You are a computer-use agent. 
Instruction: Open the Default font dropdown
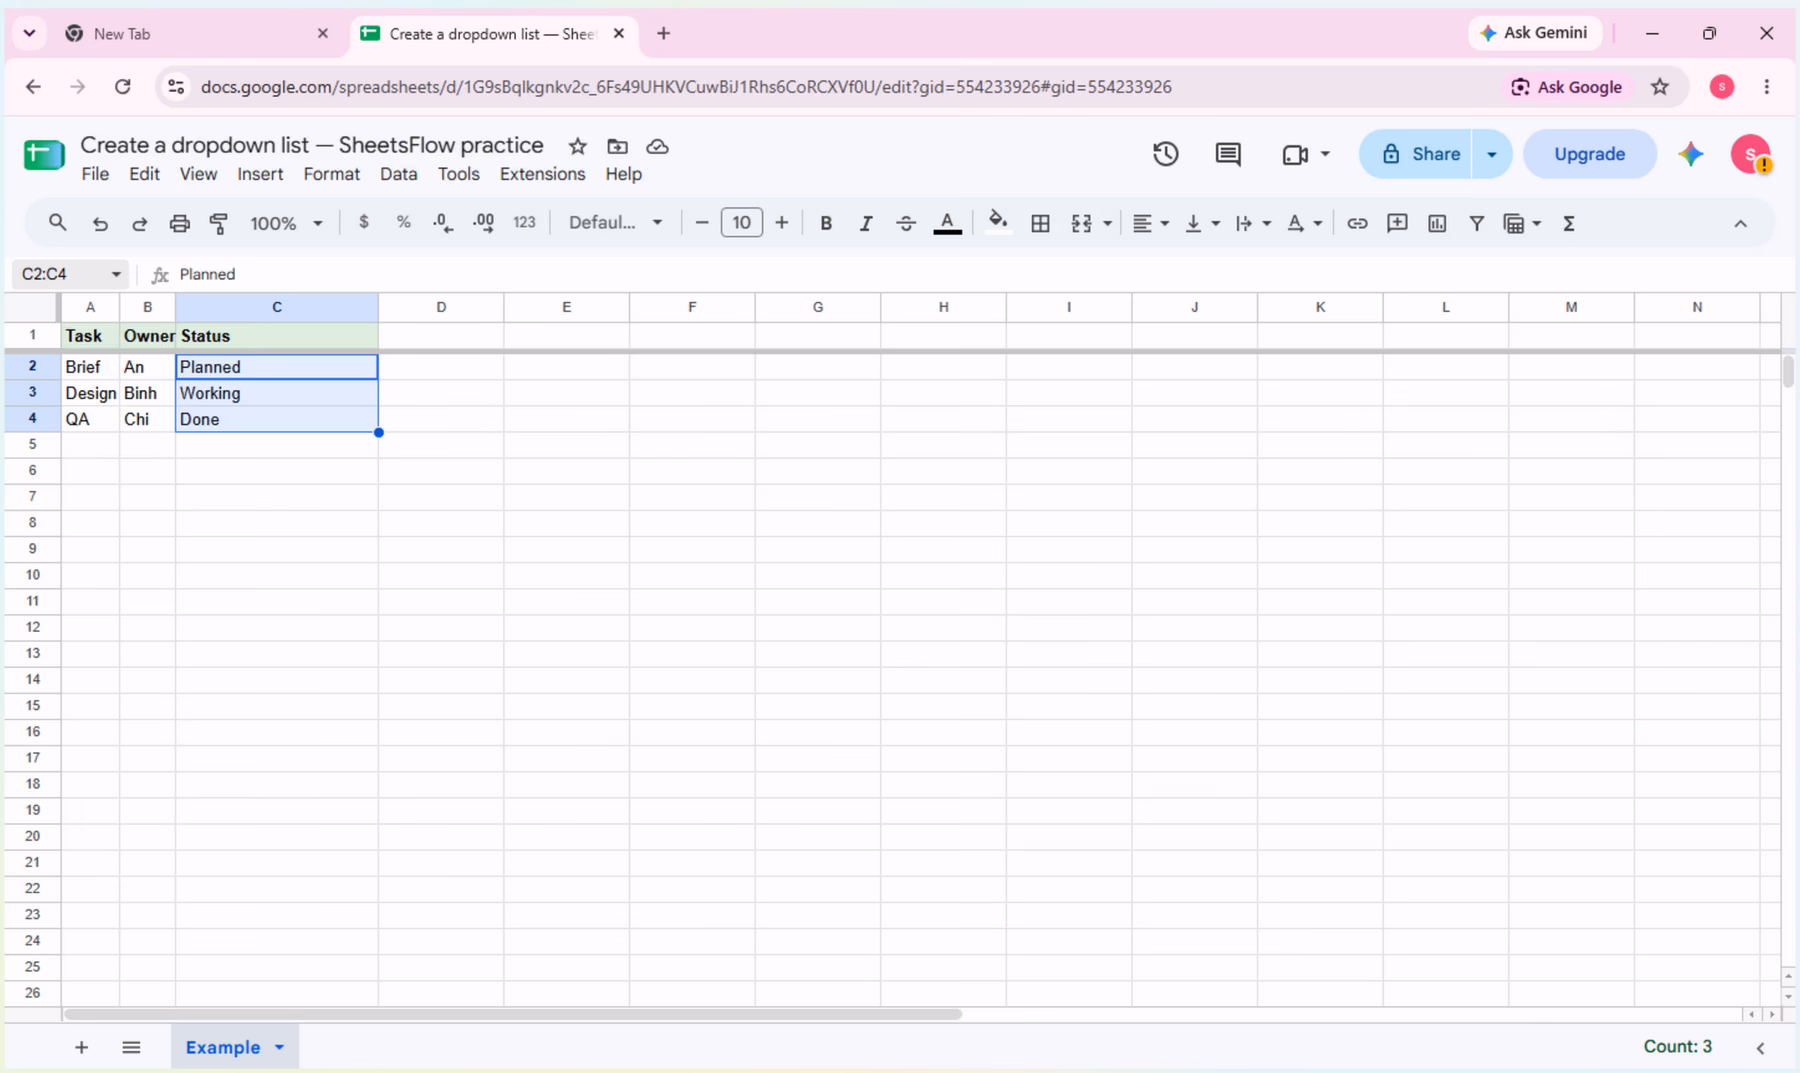[x=616, y=222]
